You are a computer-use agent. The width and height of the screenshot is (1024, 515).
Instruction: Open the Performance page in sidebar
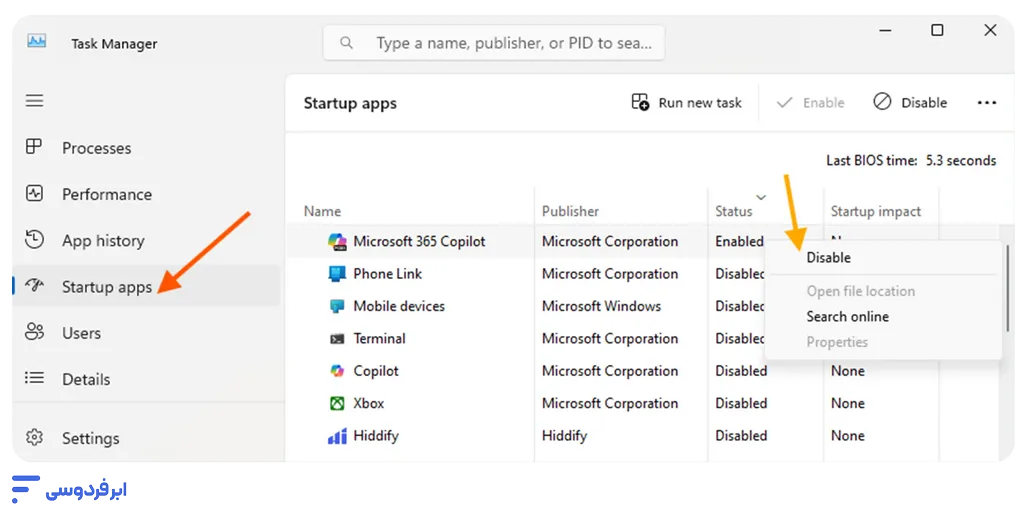[x=106, y=194]
